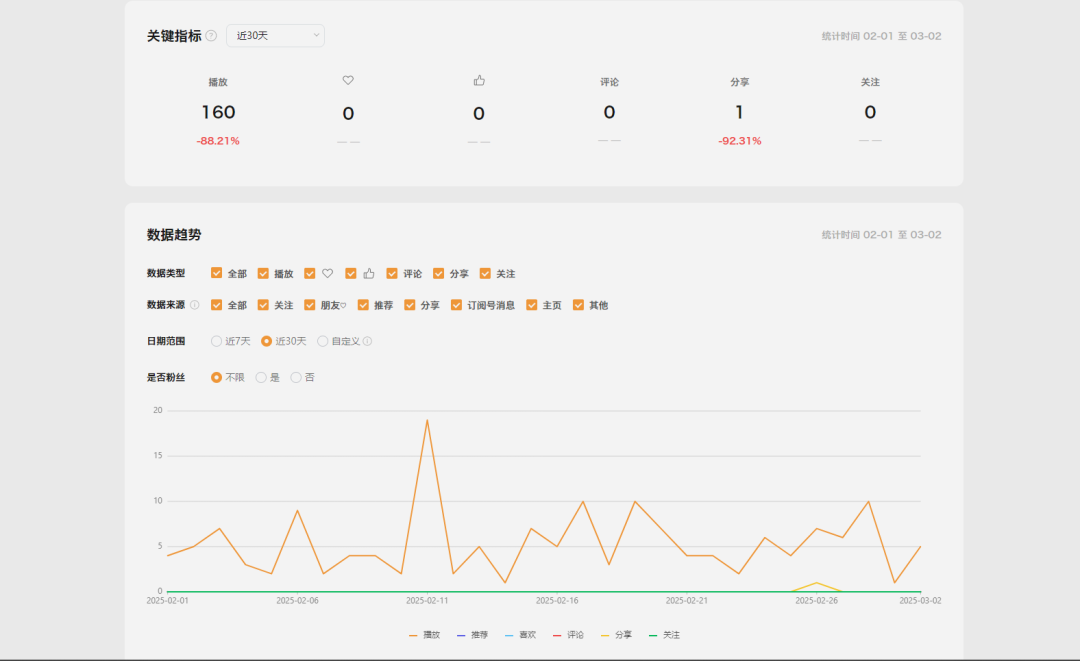Toggle the 评论 data type checkbox

click(x=392, y=273)
